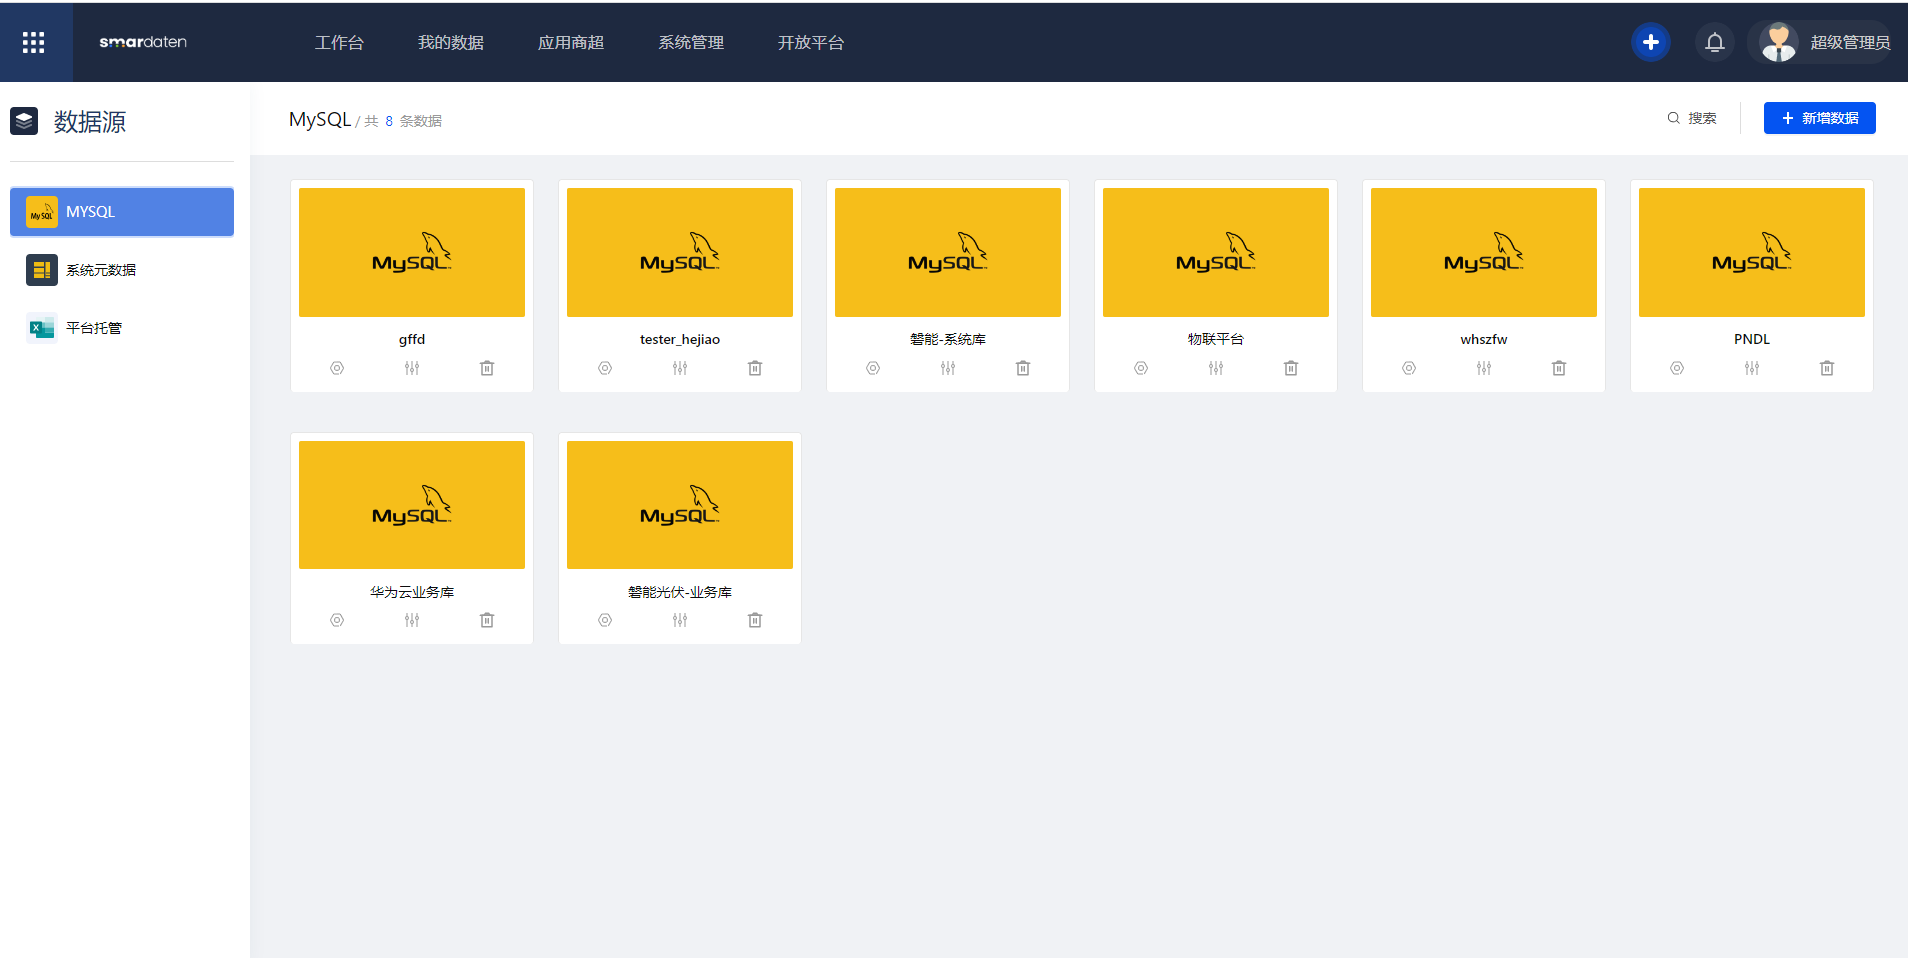The image size is (1908, 958).
Task: Click PNDL card target icon
Action: tap(1677, 368)
